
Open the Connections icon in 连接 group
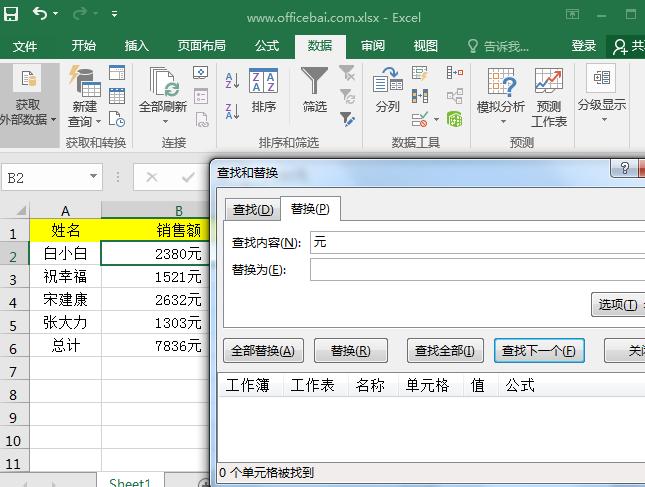coord(201,73)
